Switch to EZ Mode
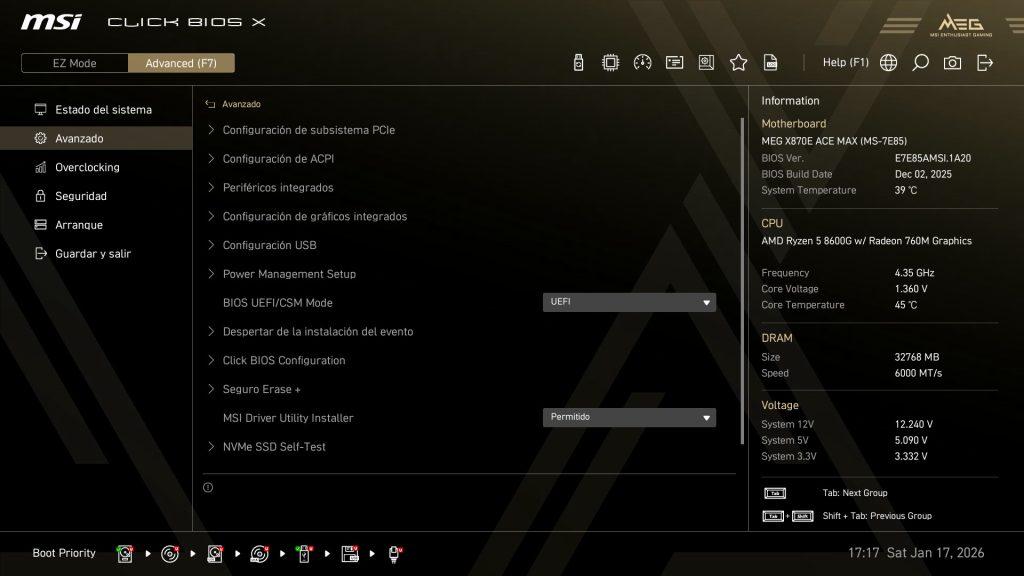The image size is (1024, 576). point(74,63)
